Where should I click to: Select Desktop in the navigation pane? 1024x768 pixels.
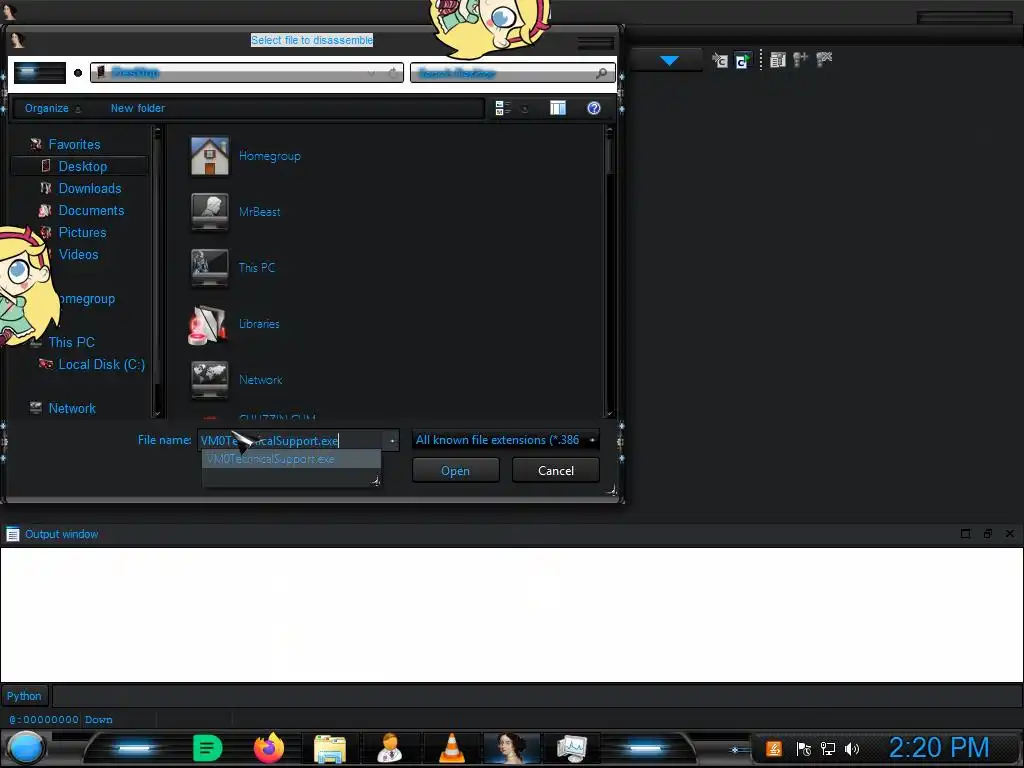pos(82,167)
